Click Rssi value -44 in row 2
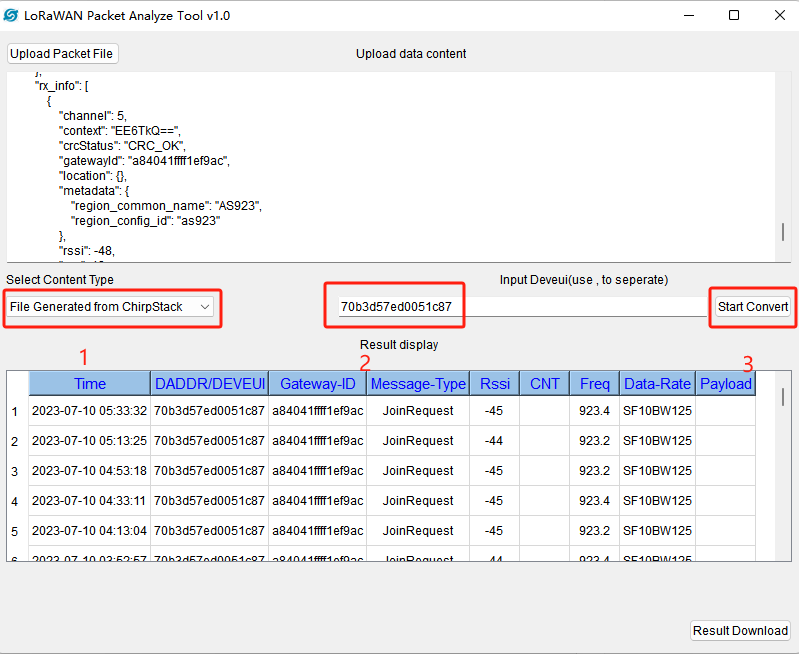The width and height of the screenshot is (799, 654). click(x=494, y=441)
